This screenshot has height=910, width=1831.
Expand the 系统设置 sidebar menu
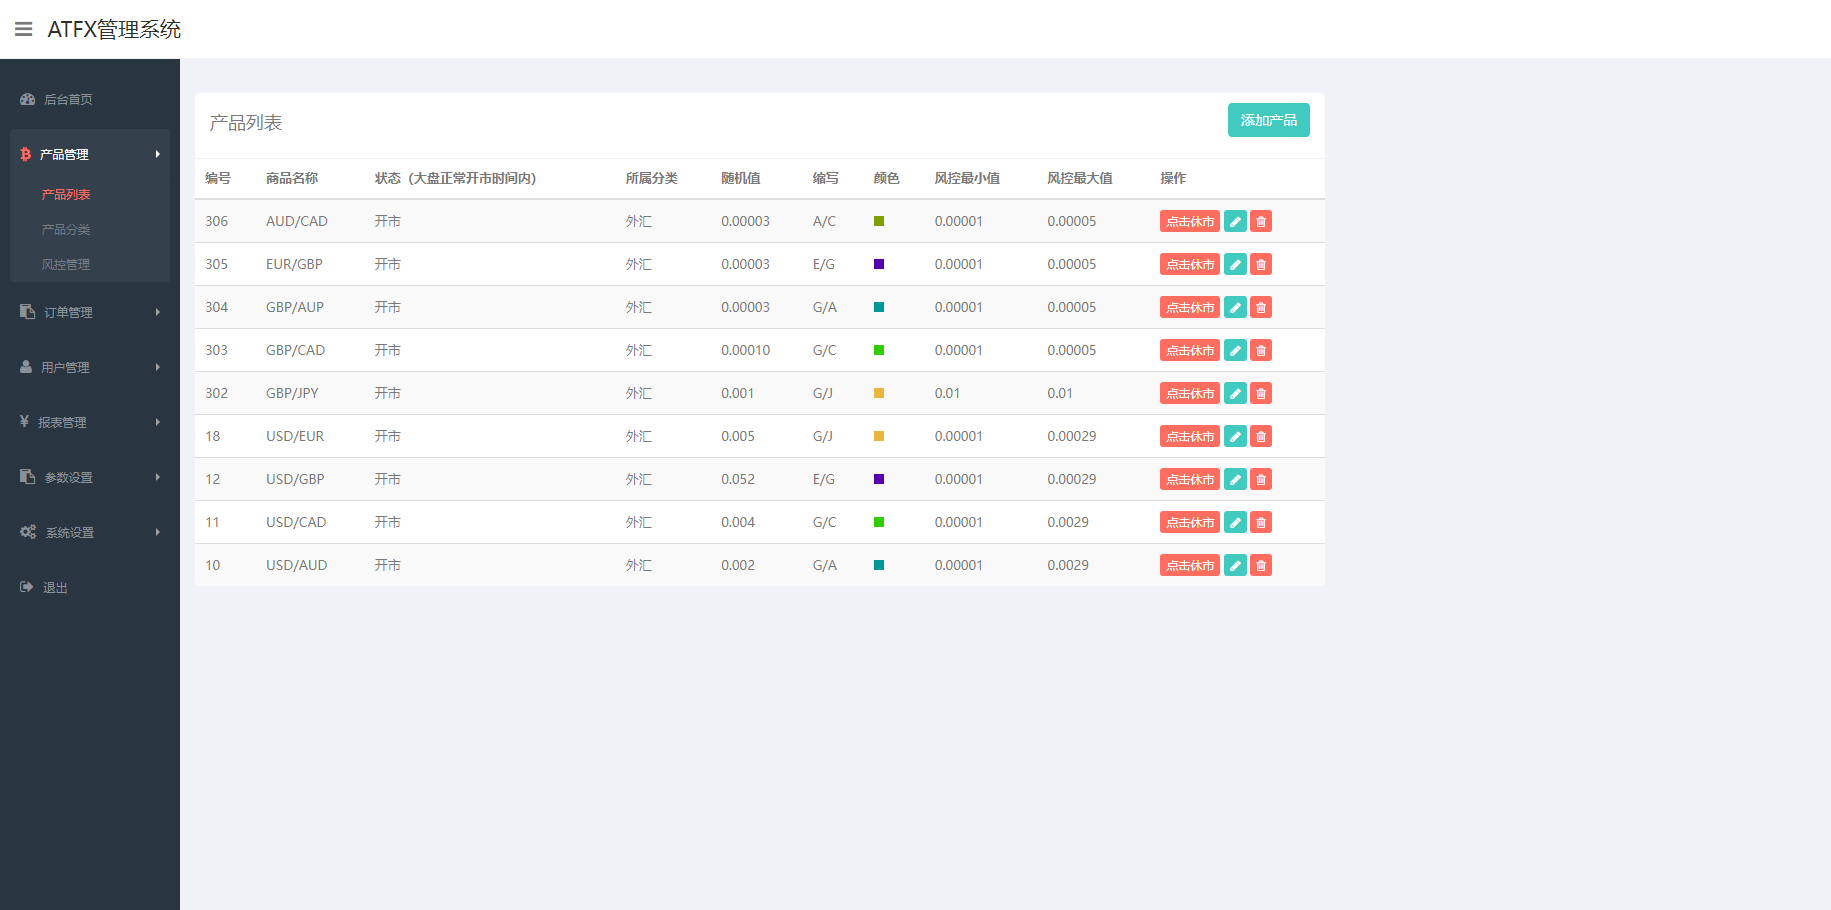tap(90, 532)
